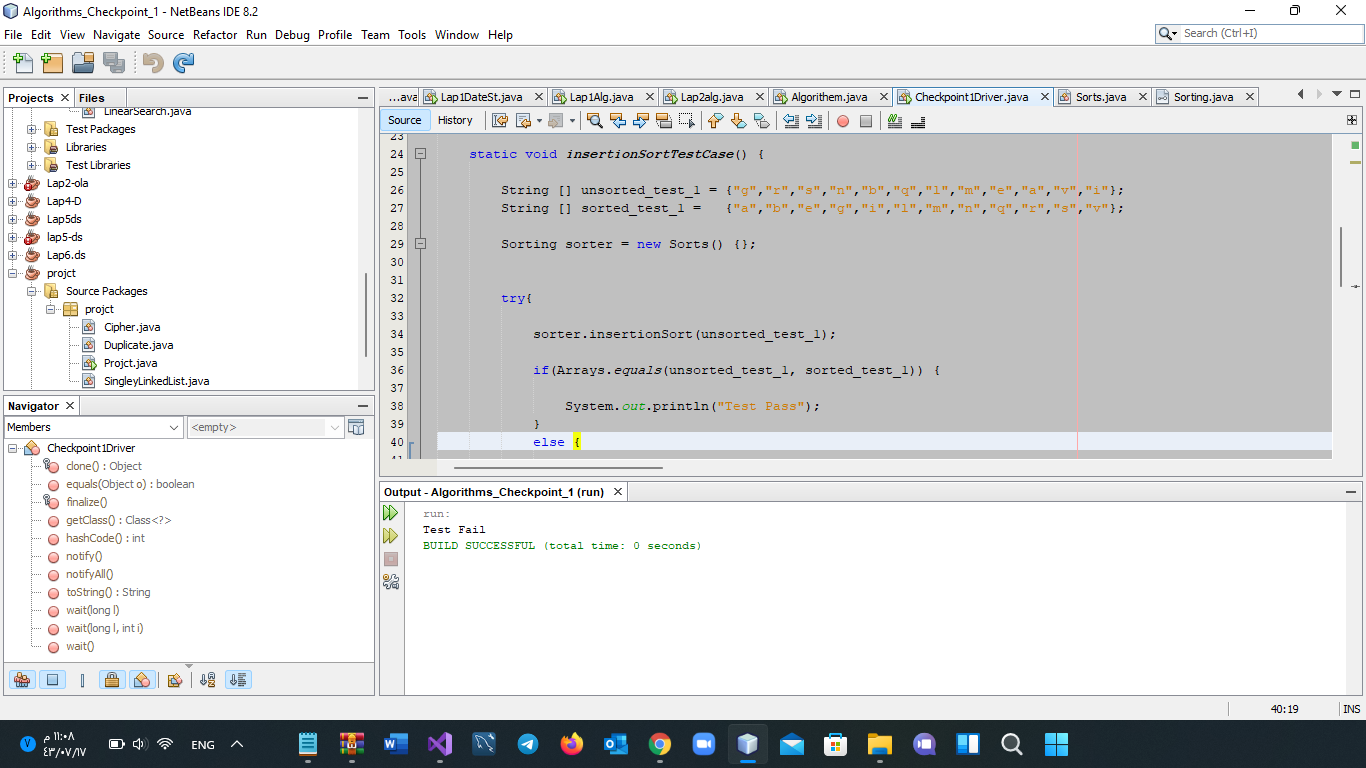The width and height of the screenshot is (1366, 768).
Task: Click the blue Redo arrow icon
Action: click(x=183, y=63)
